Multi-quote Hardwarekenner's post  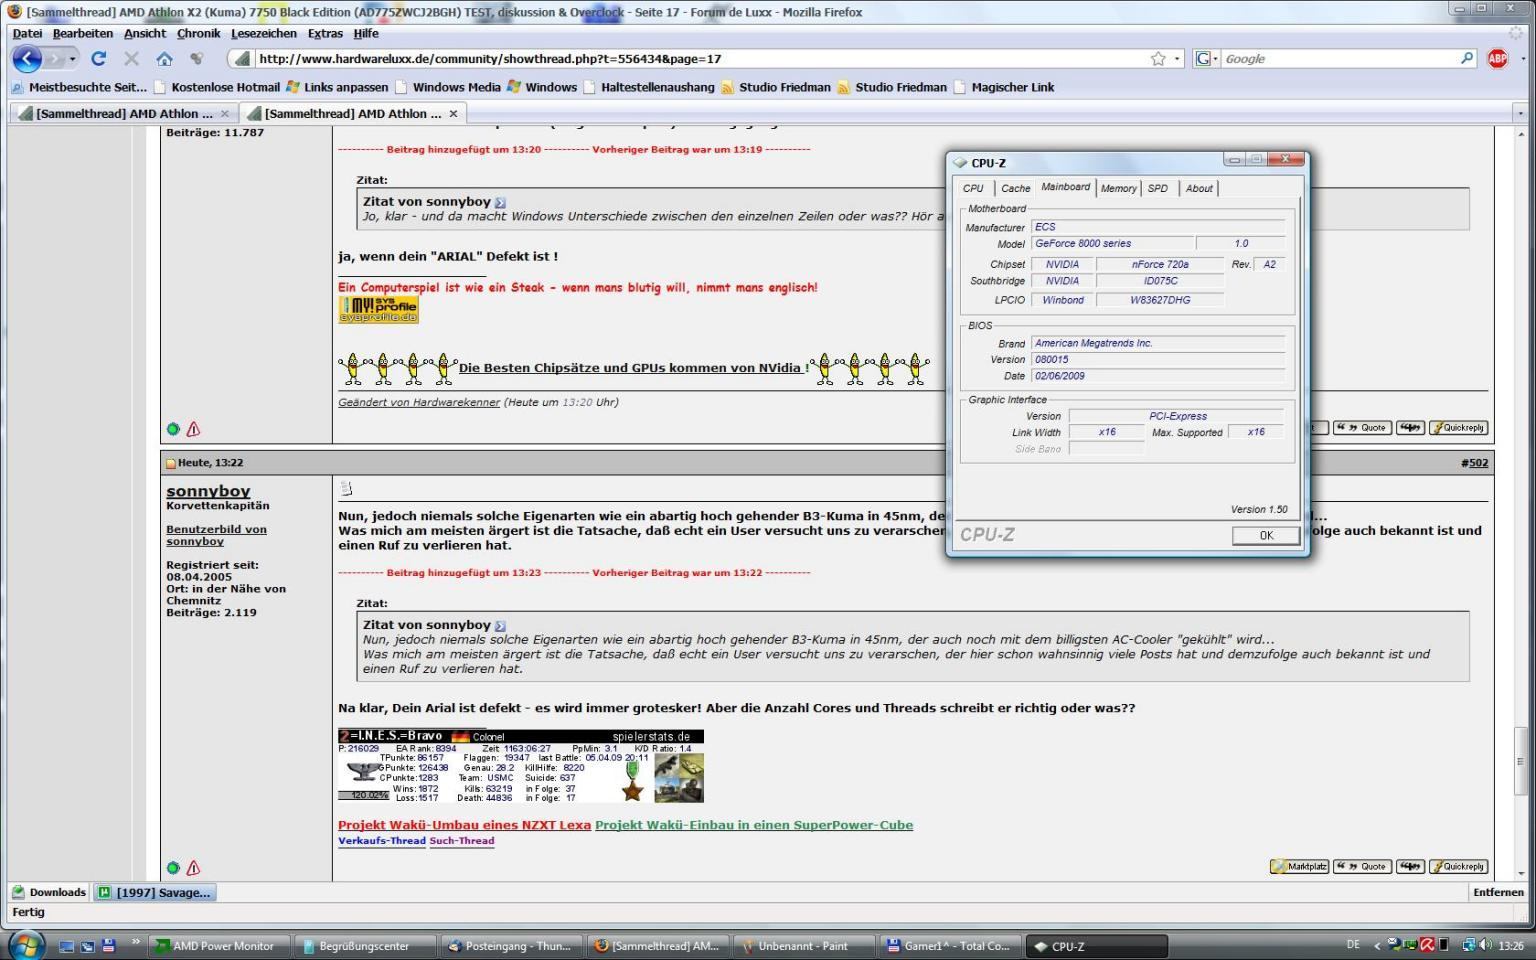click(x=1410, y=428)
